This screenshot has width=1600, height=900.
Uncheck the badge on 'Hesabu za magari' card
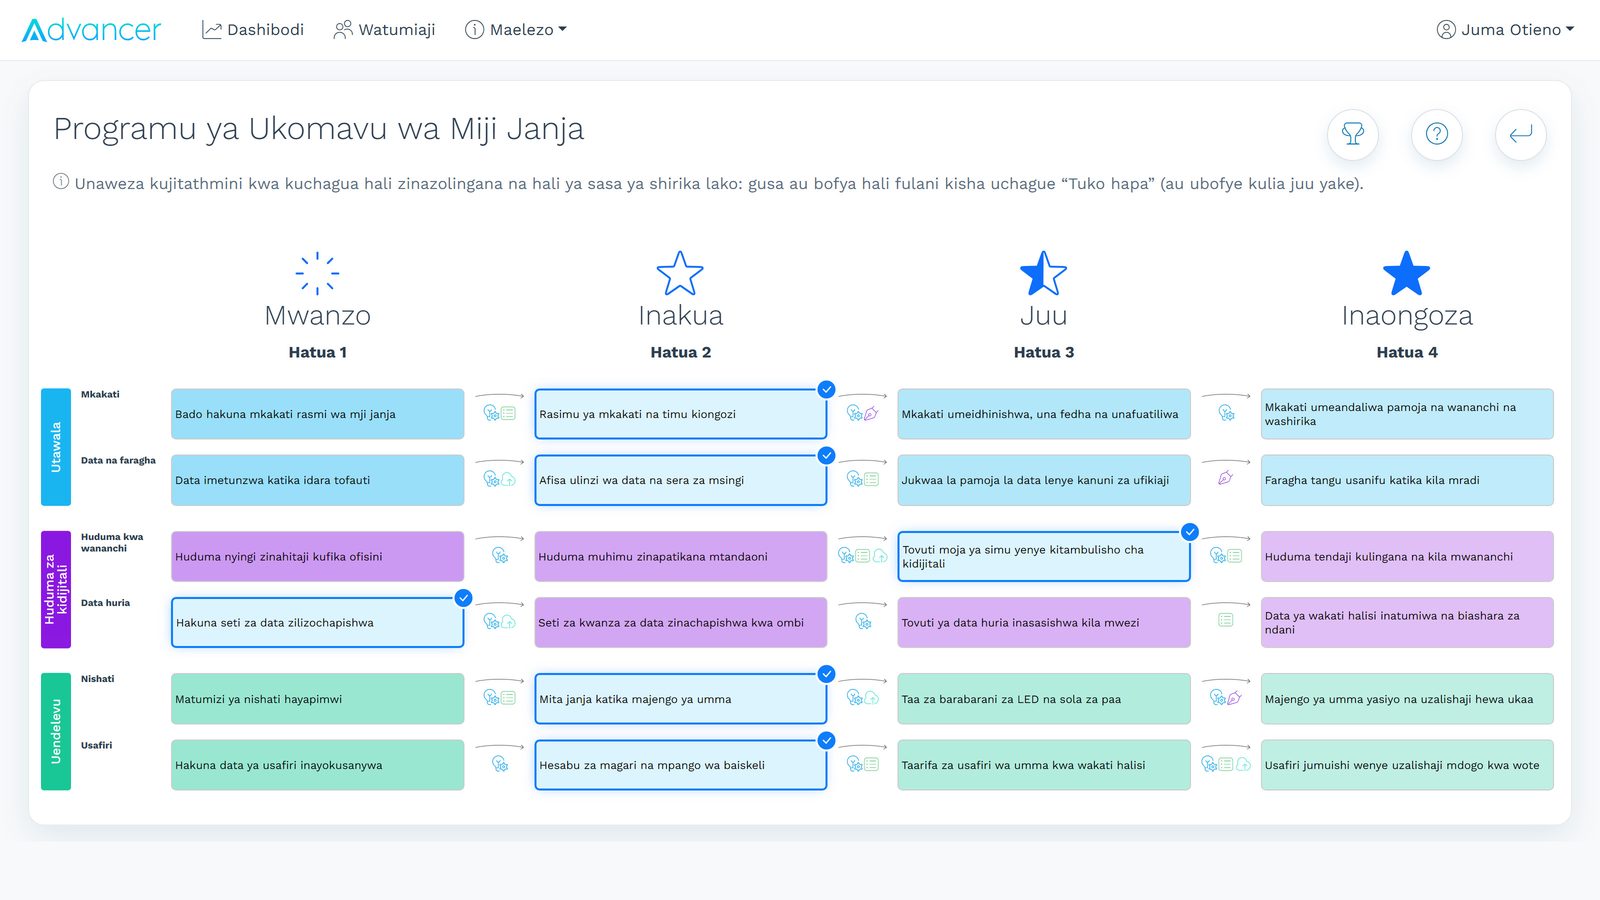tap(826, 740)
